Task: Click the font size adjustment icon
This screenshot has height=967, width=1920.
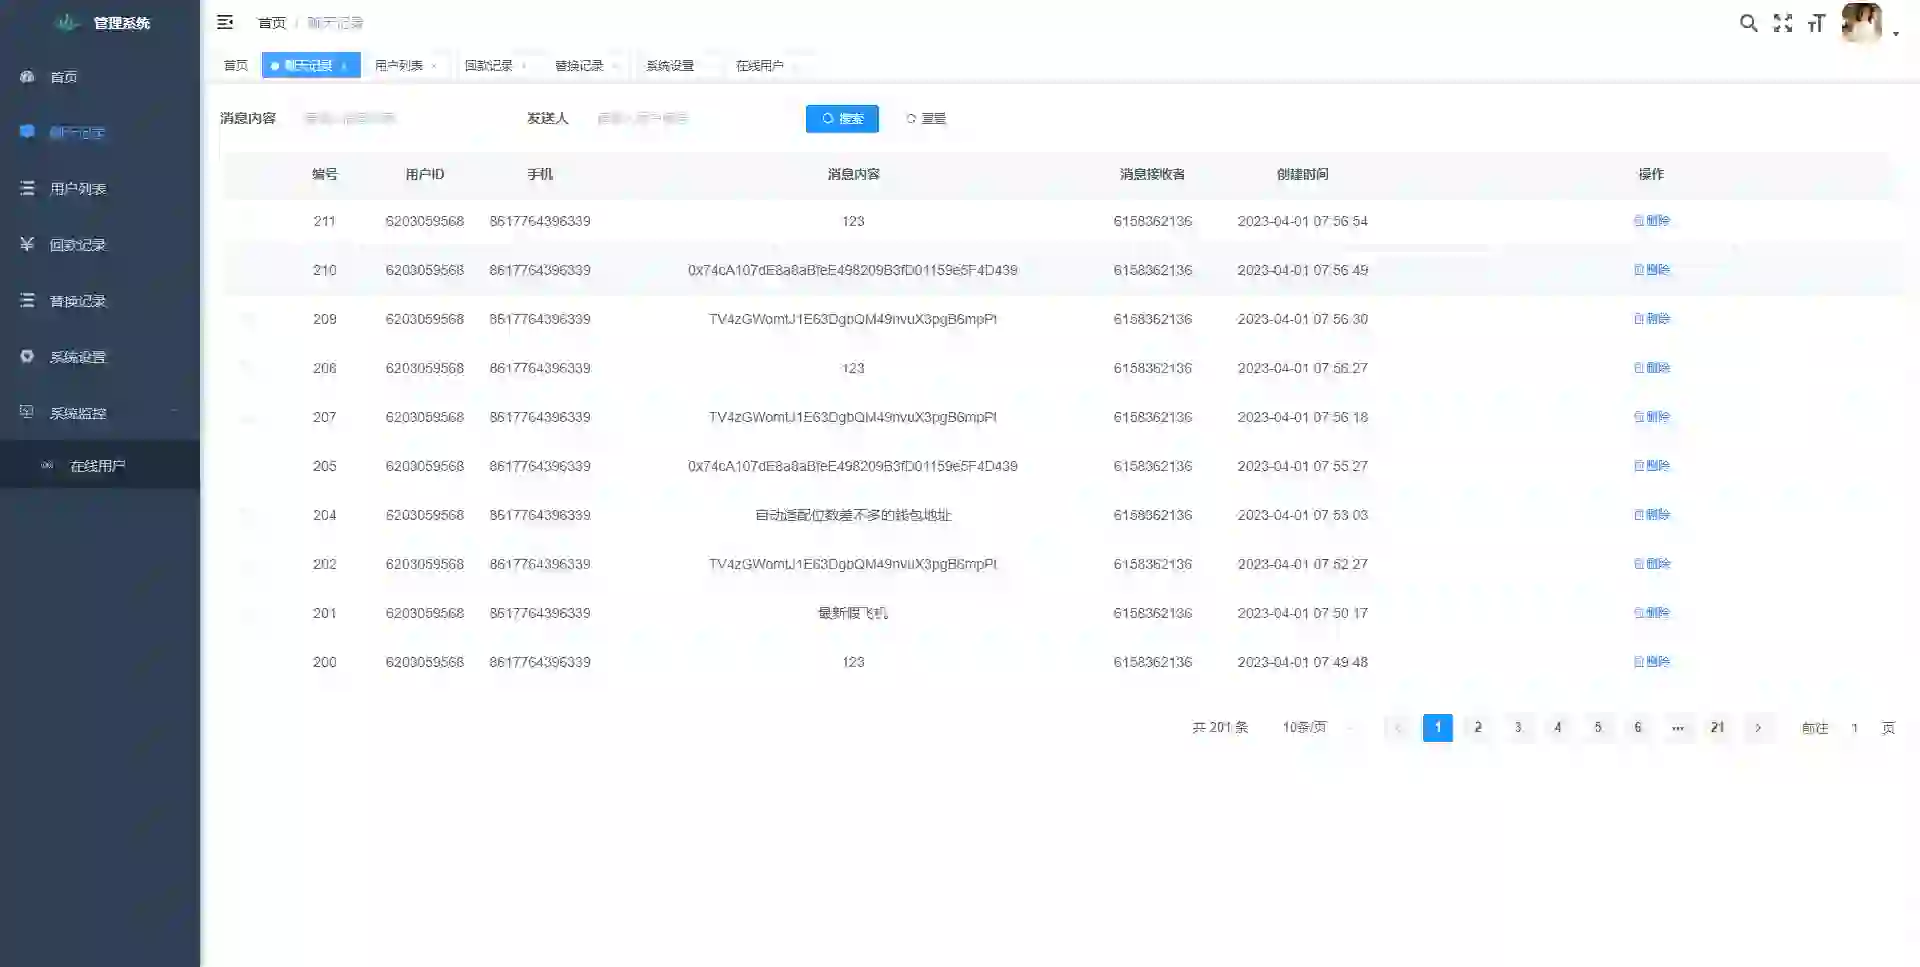Action: 1816,22
